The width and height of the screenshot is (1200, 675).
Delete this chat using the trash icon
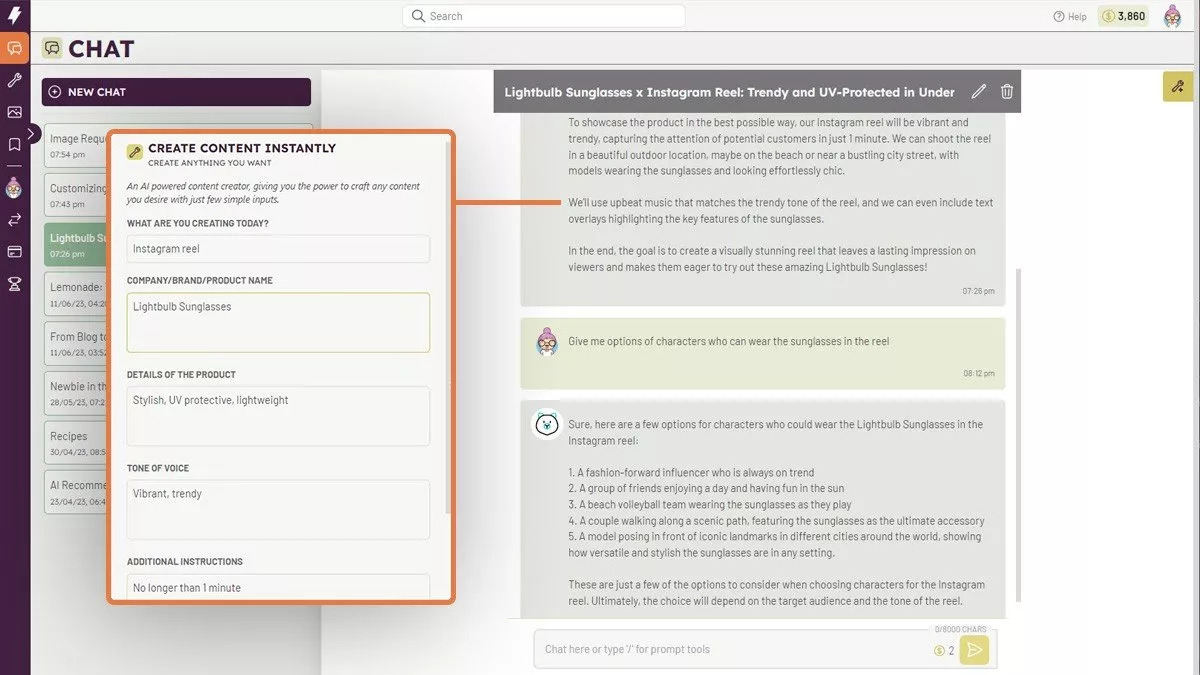pos(1007,92)
